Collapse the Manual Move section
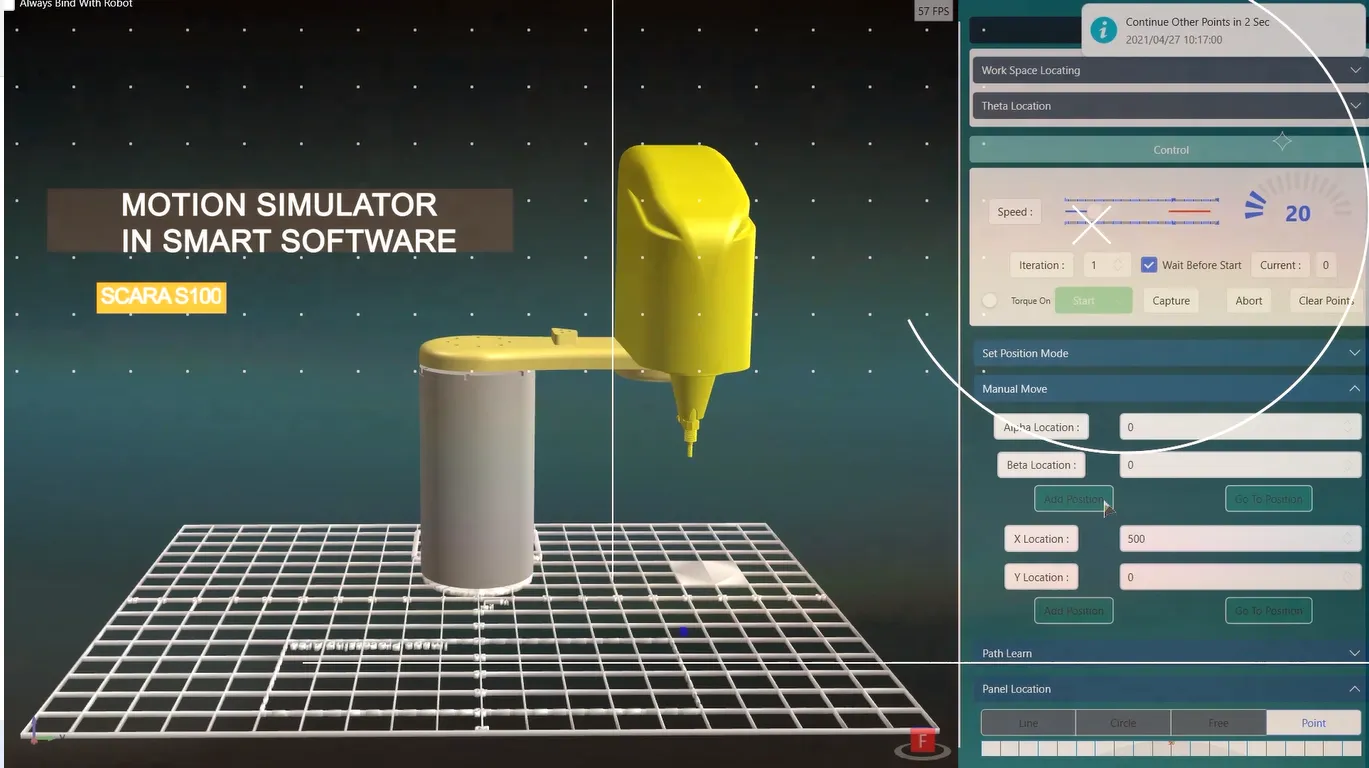 [1167, 389]
